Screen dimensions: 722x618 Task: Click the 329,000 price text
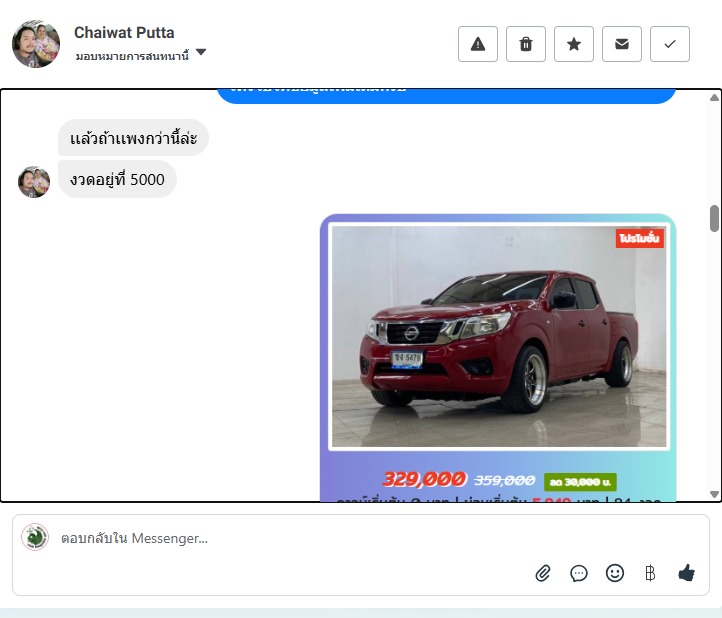point(424,479)
